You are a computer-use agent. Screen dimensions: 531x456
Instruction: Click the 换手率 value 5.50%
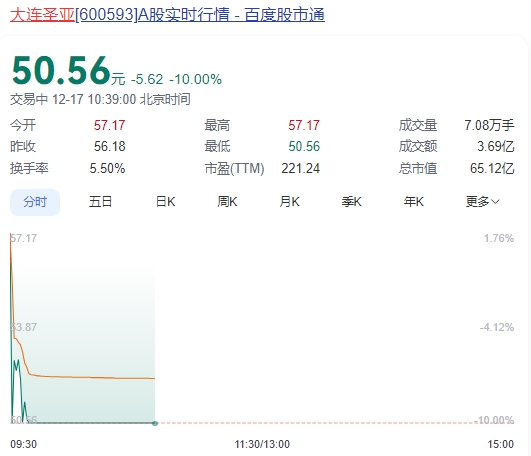pyautogui.click(x=107, y=168)
